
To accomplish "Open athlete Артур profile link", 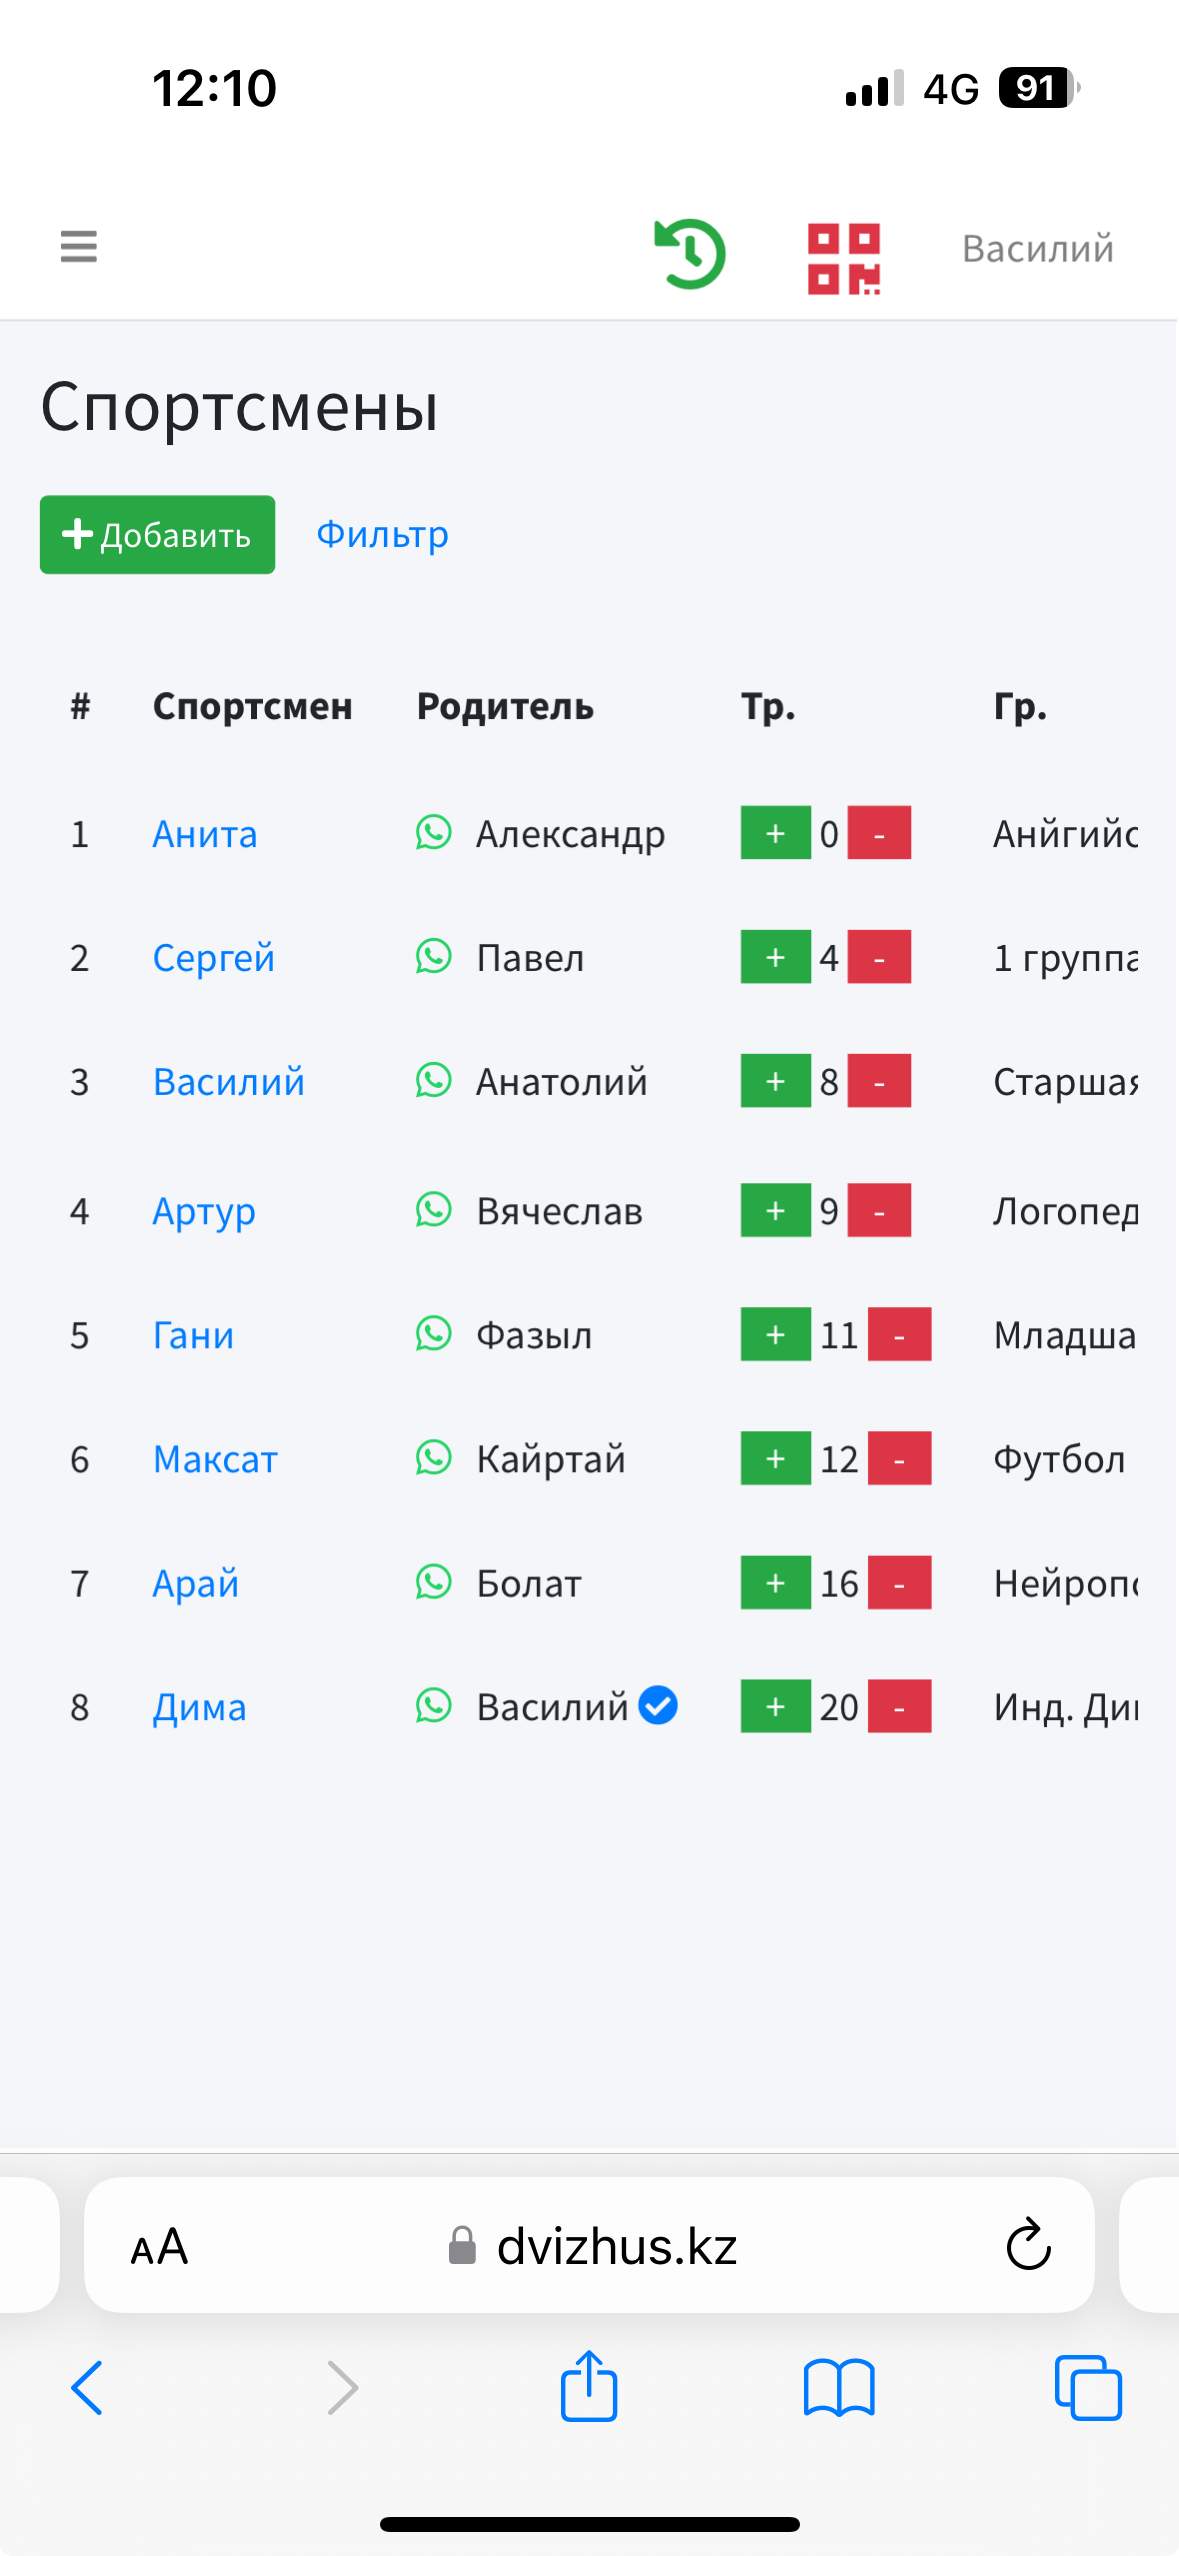I will [204, 1211].
